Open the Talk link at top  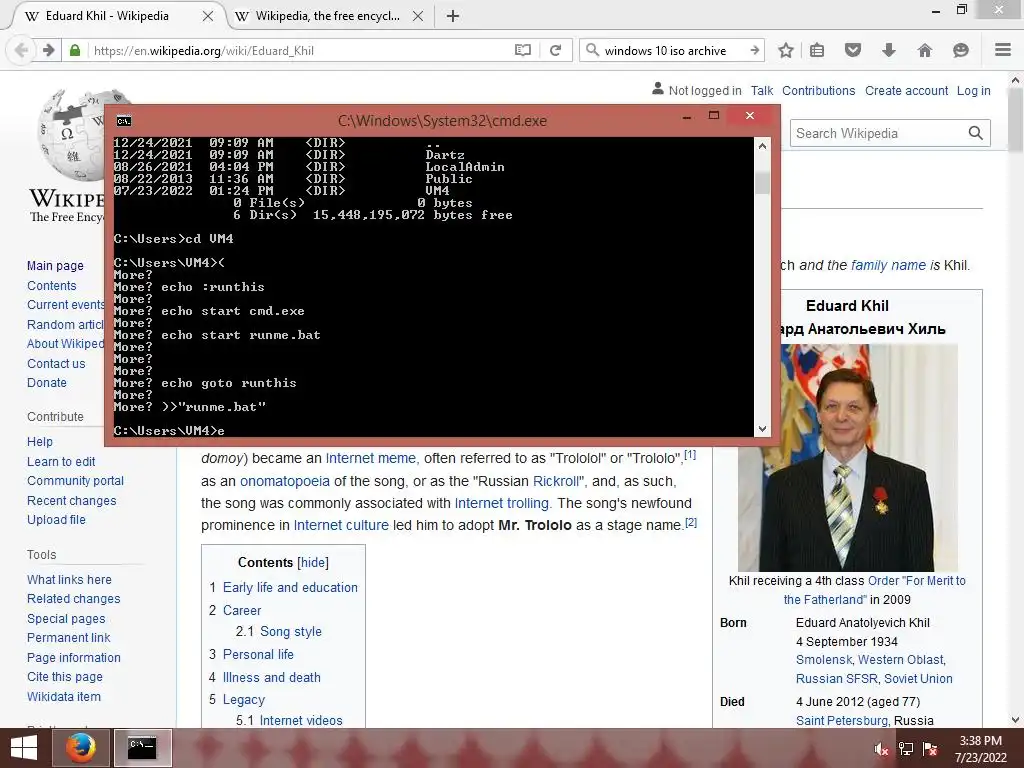761,91
